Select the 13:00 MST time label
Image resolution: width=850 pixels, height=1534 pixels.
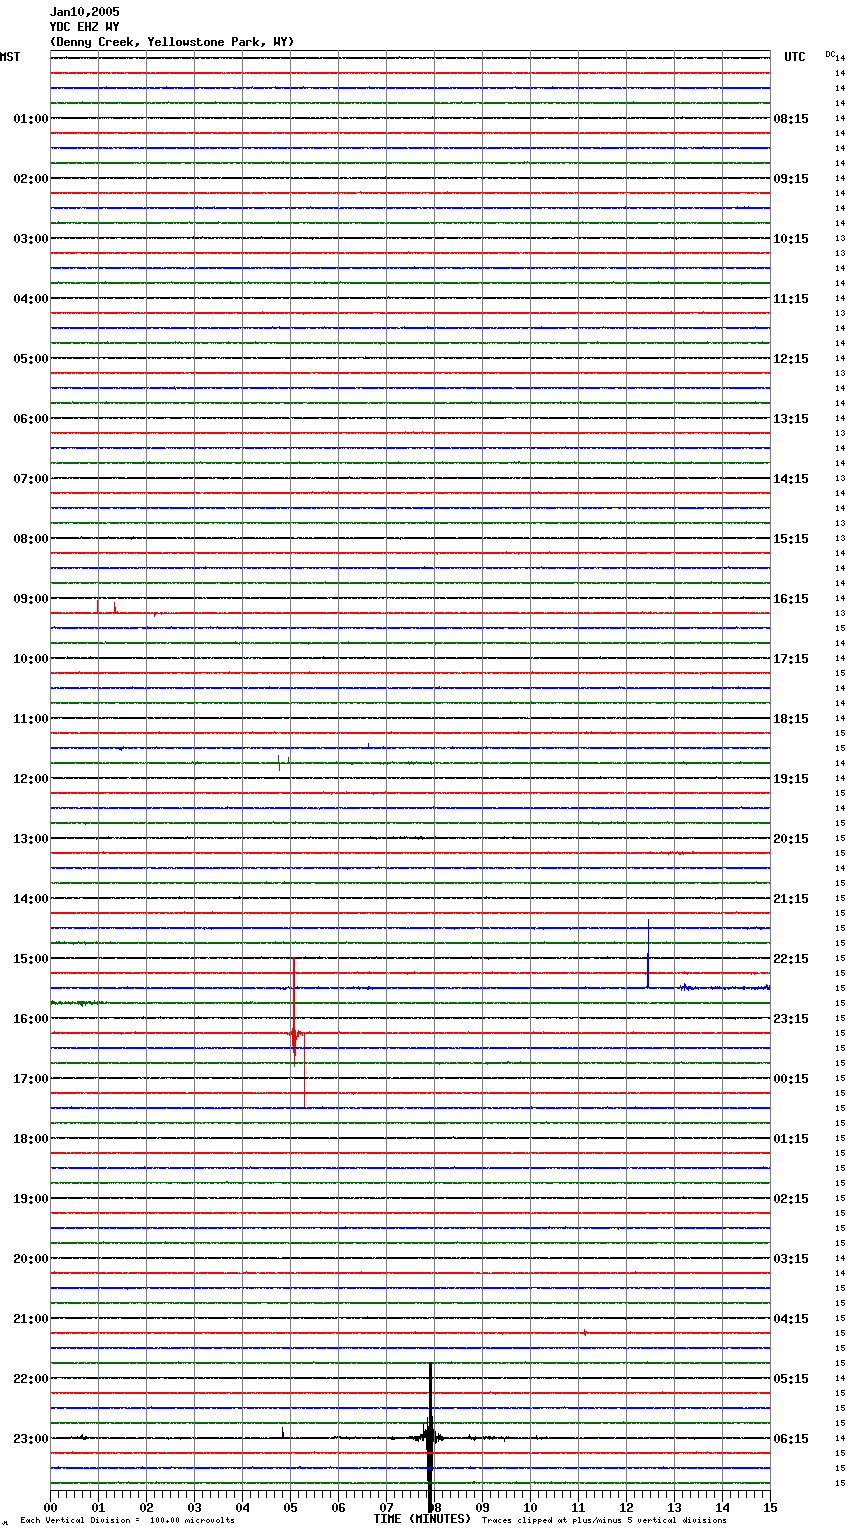tap(30, 839)
